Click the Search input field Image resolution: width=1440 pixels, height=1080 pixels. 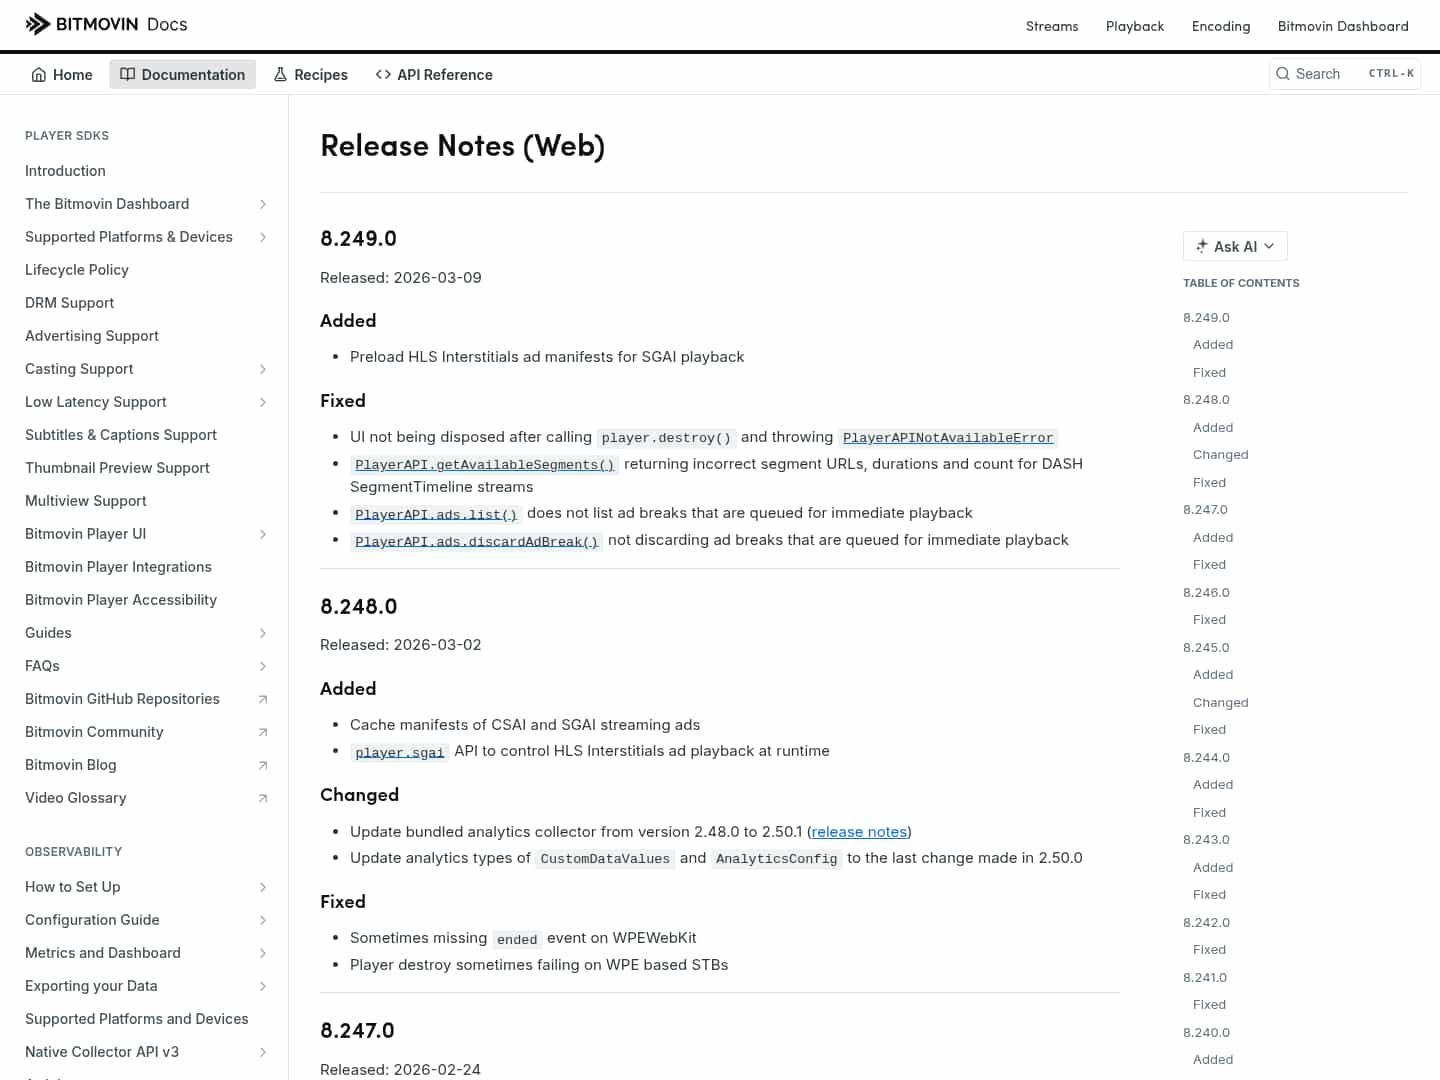tap(1345, 74)
